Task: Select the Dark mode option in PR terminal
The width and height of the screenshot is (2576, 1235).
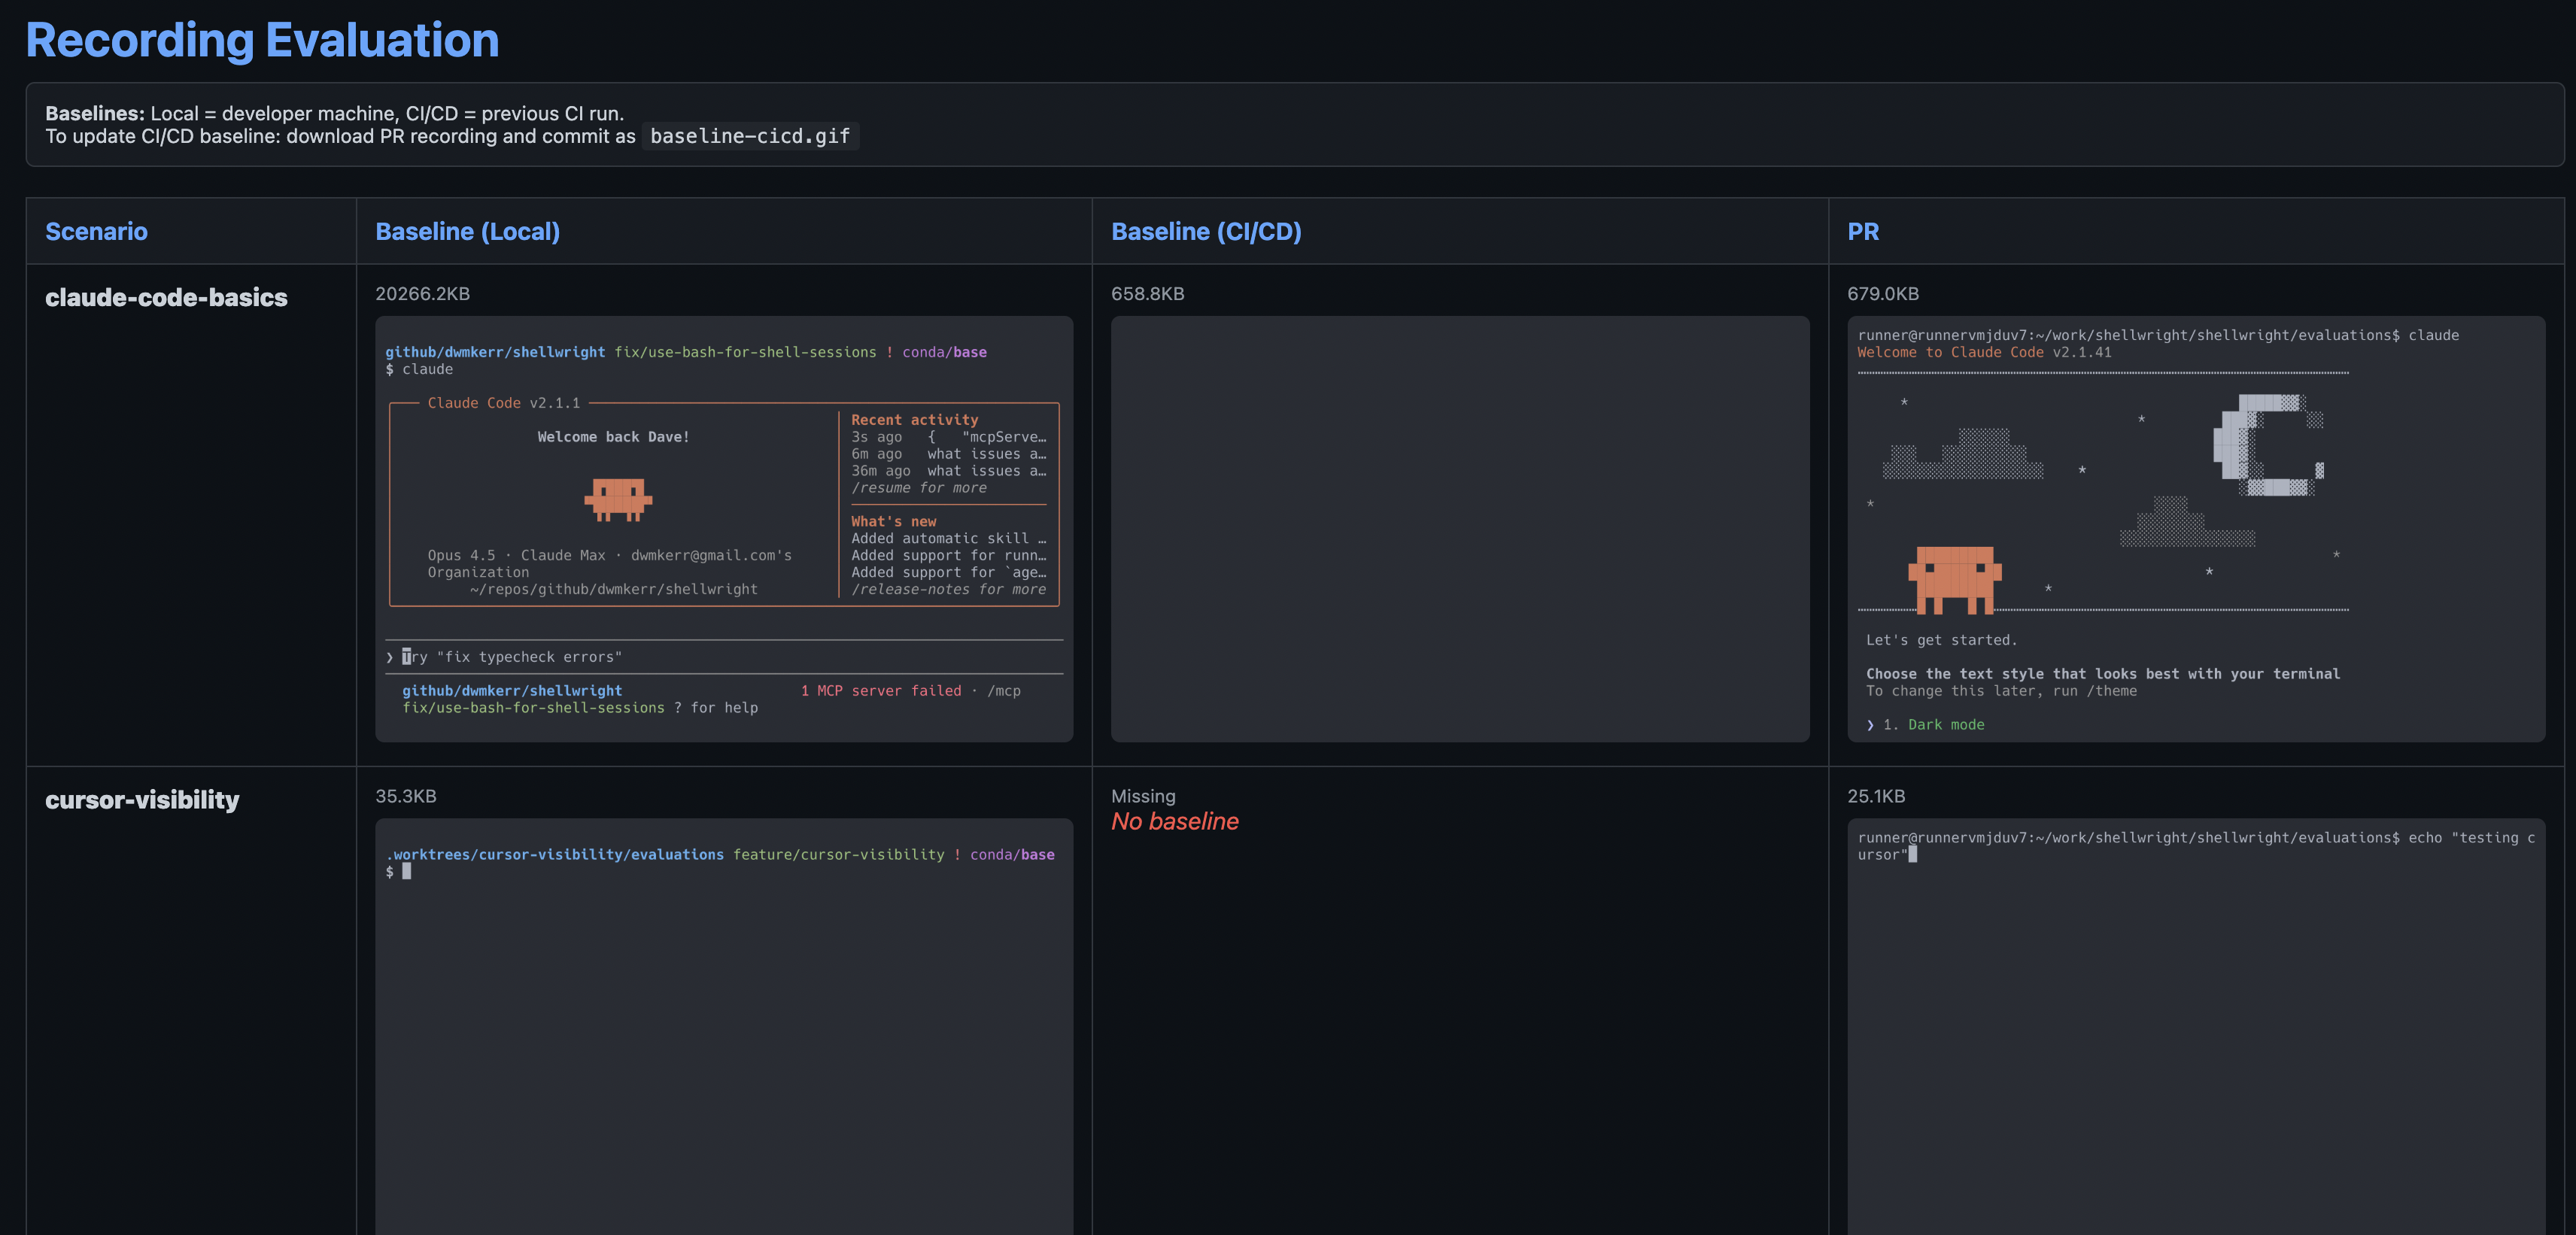Action: (1945, 724)
